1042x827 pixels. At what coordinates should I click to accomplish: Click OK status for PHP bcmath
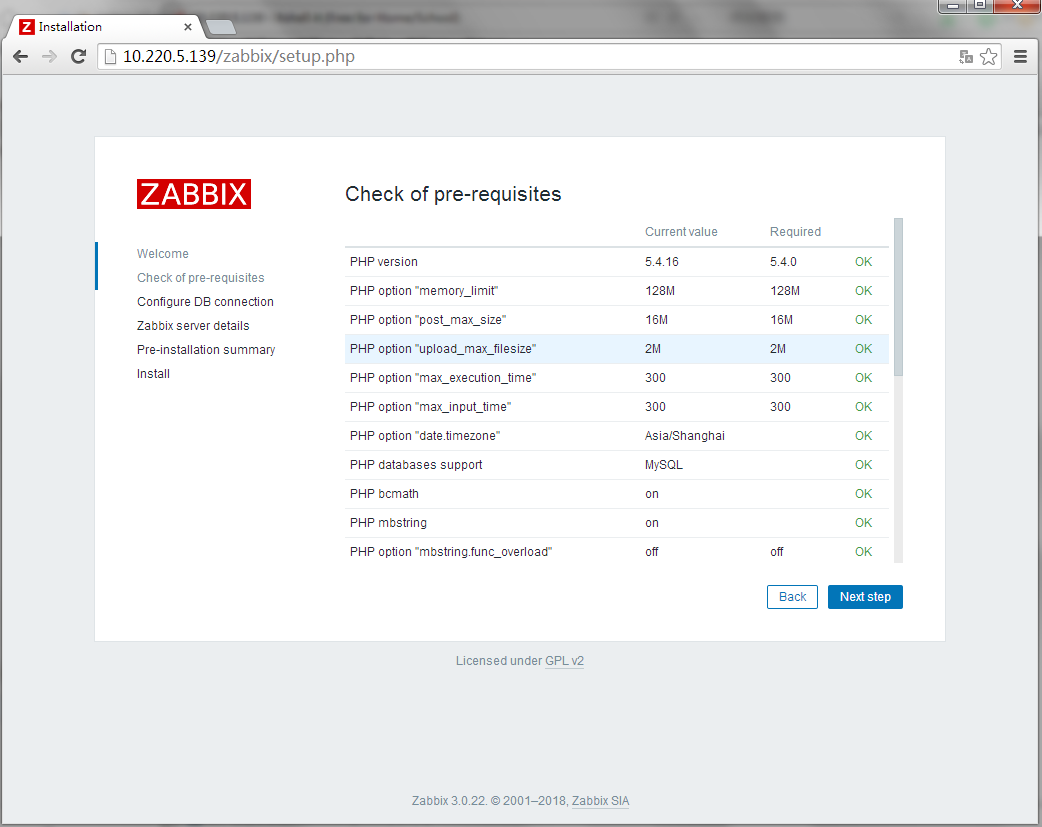(x=863, y=494)
